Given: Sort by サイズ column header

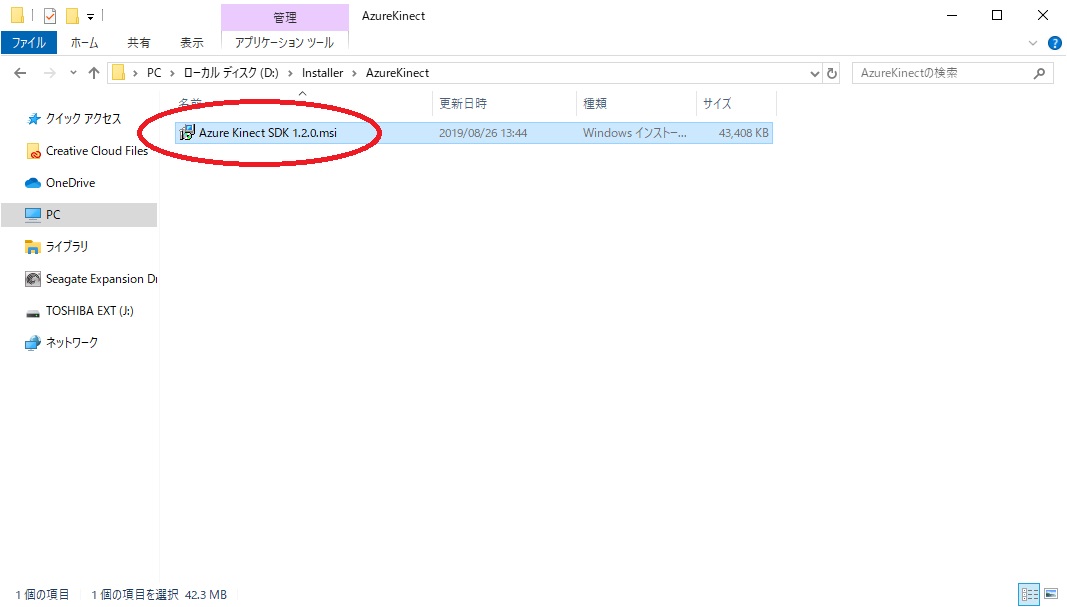Looking at the screenshot, I should point(717,103).
